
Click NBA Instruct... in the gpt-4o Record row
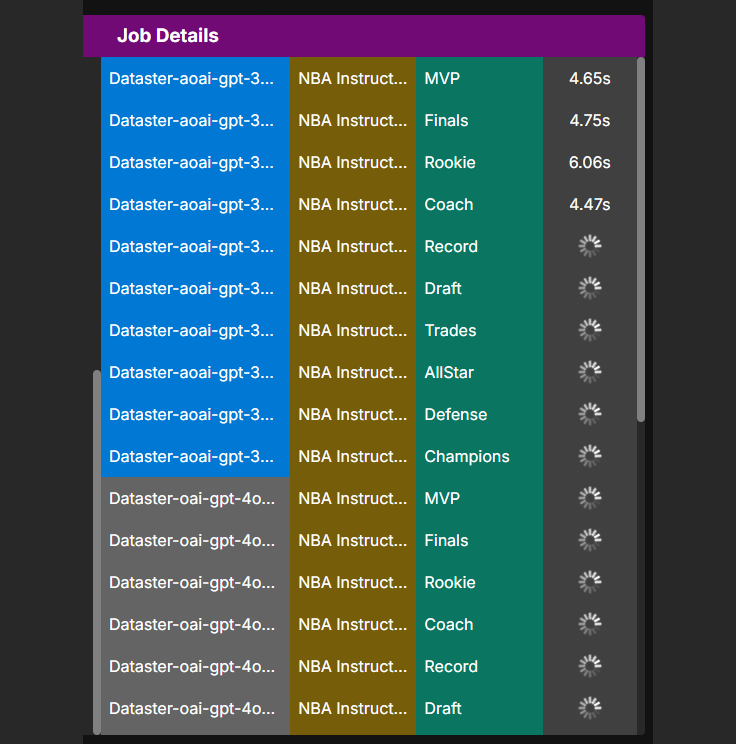tap(353, 666)
